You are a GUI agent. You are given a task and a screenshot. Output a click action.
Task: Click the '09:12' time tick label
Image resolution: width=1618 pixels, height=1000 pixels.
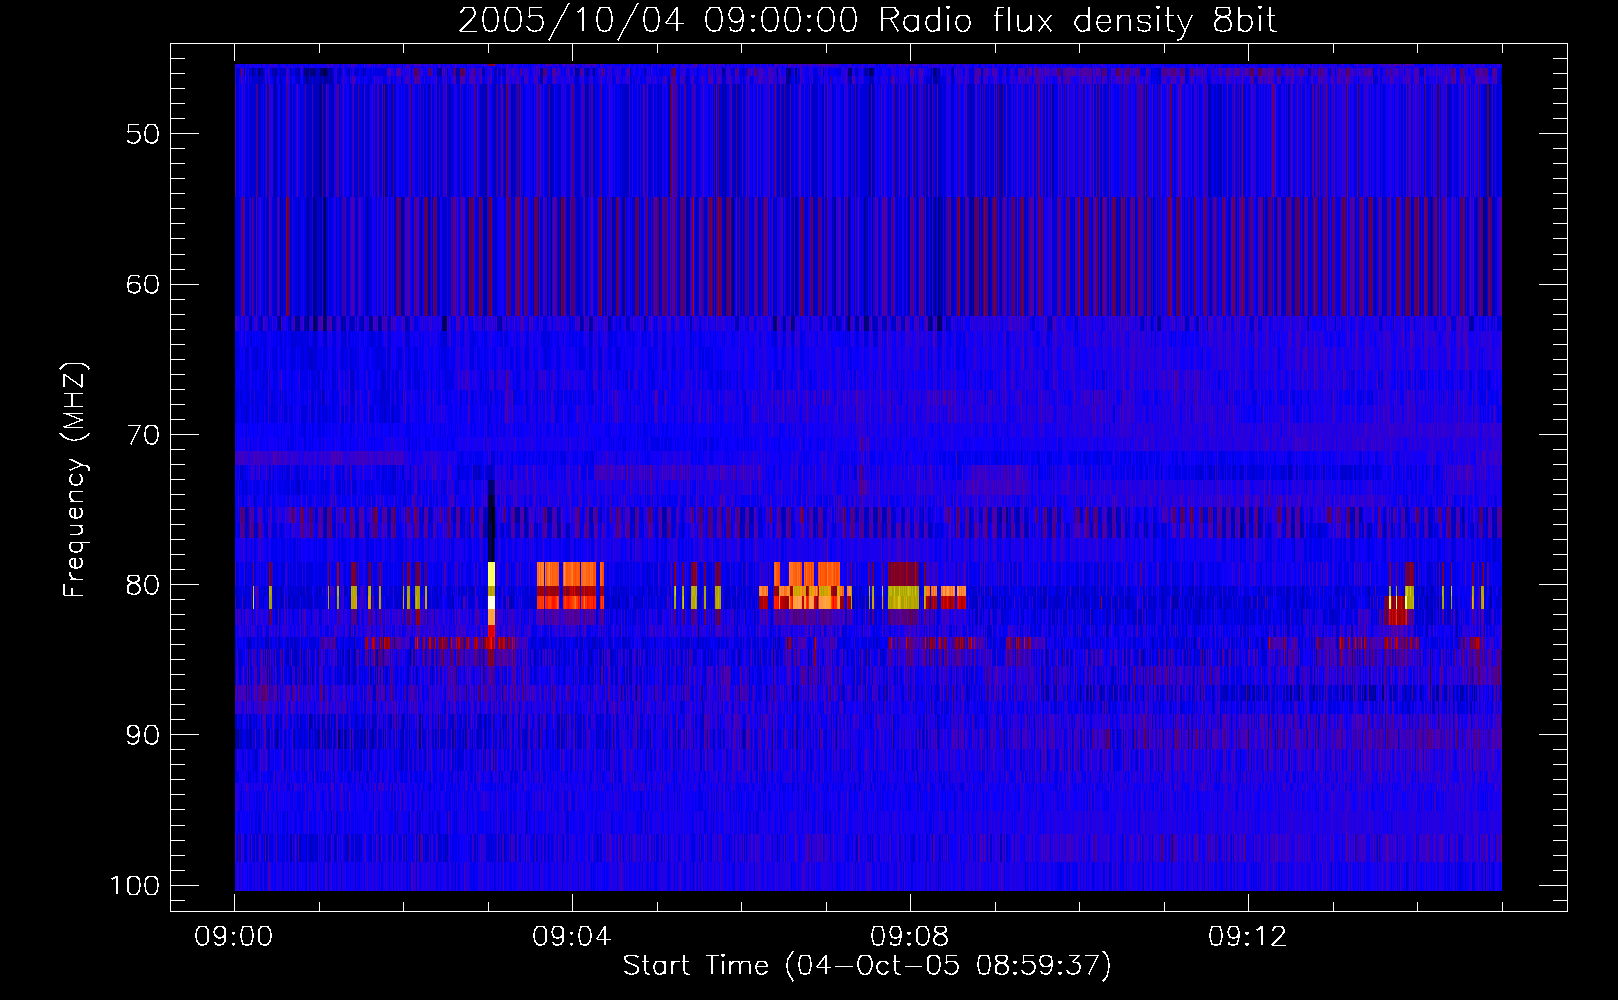[1248, 937]
